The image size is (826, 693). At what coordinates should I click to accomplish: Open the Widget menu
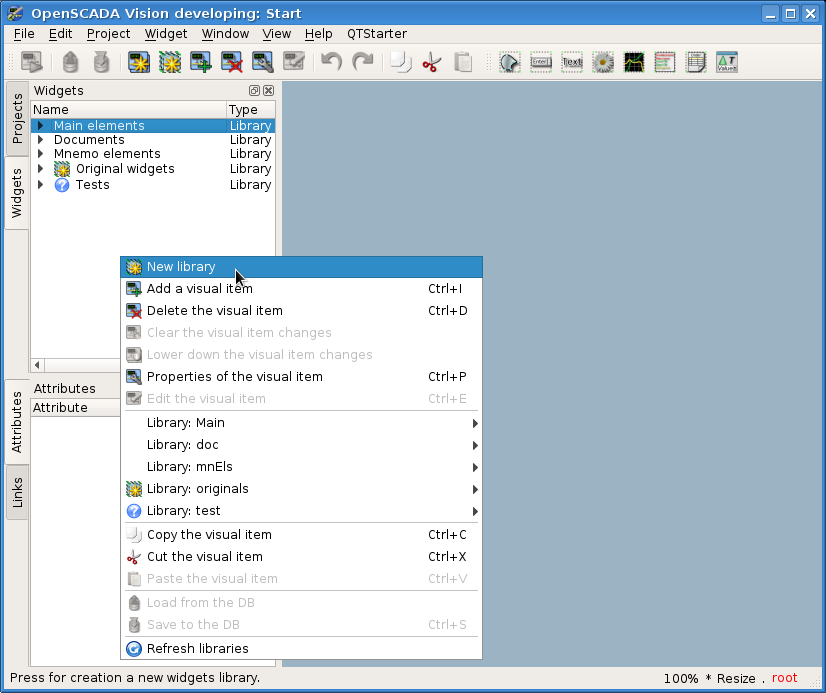pyautogui.click(x=166, y=34)
